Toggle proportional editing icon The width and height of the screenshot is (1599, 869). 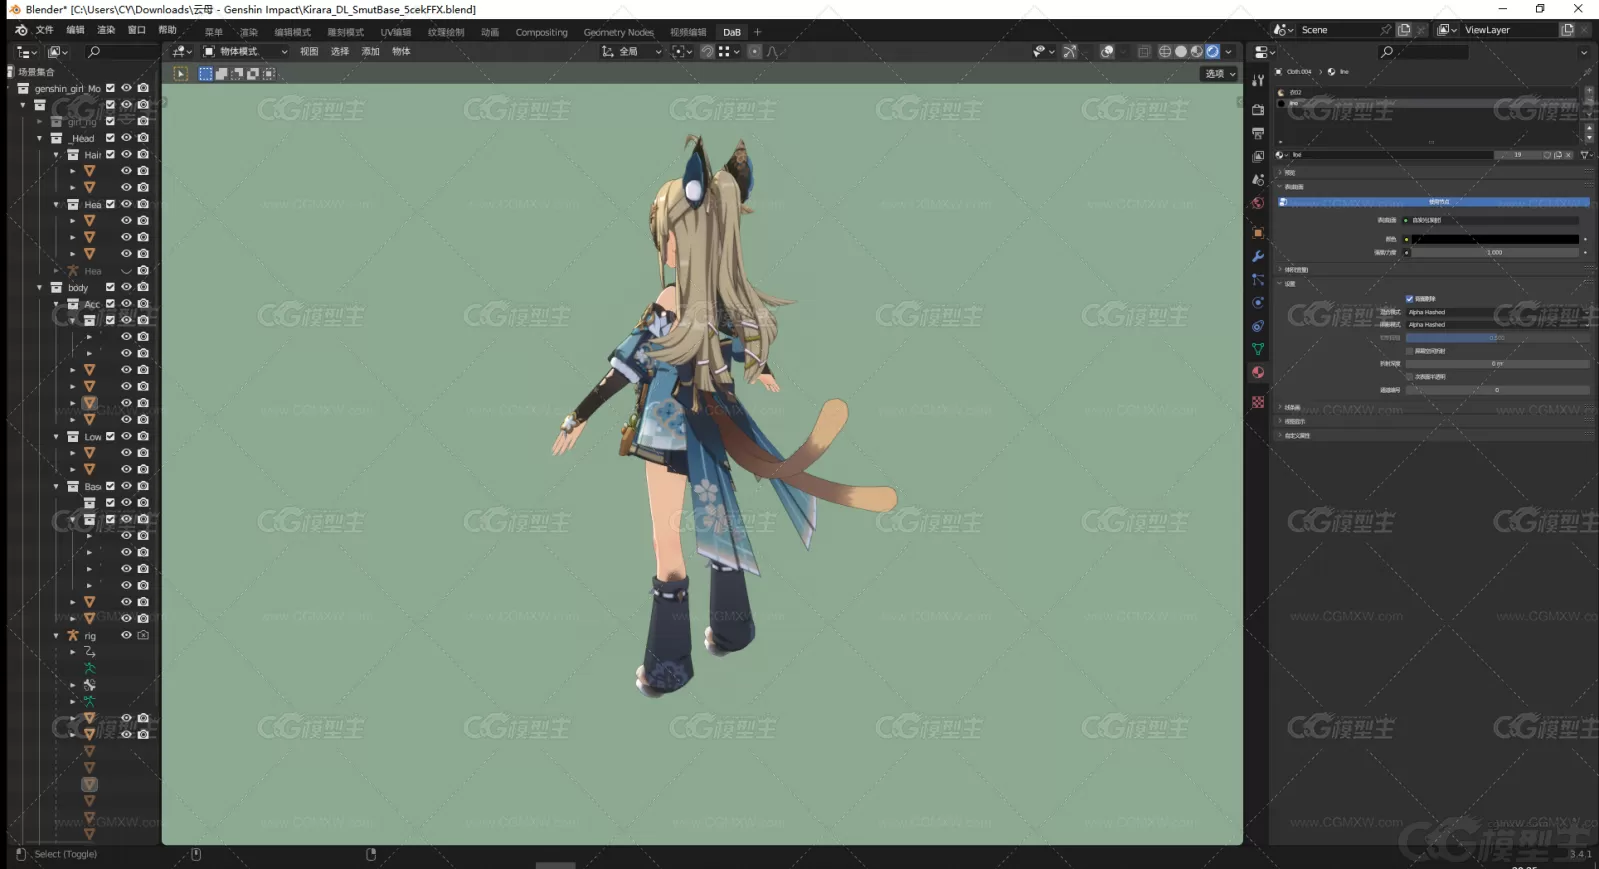point(755,51)
